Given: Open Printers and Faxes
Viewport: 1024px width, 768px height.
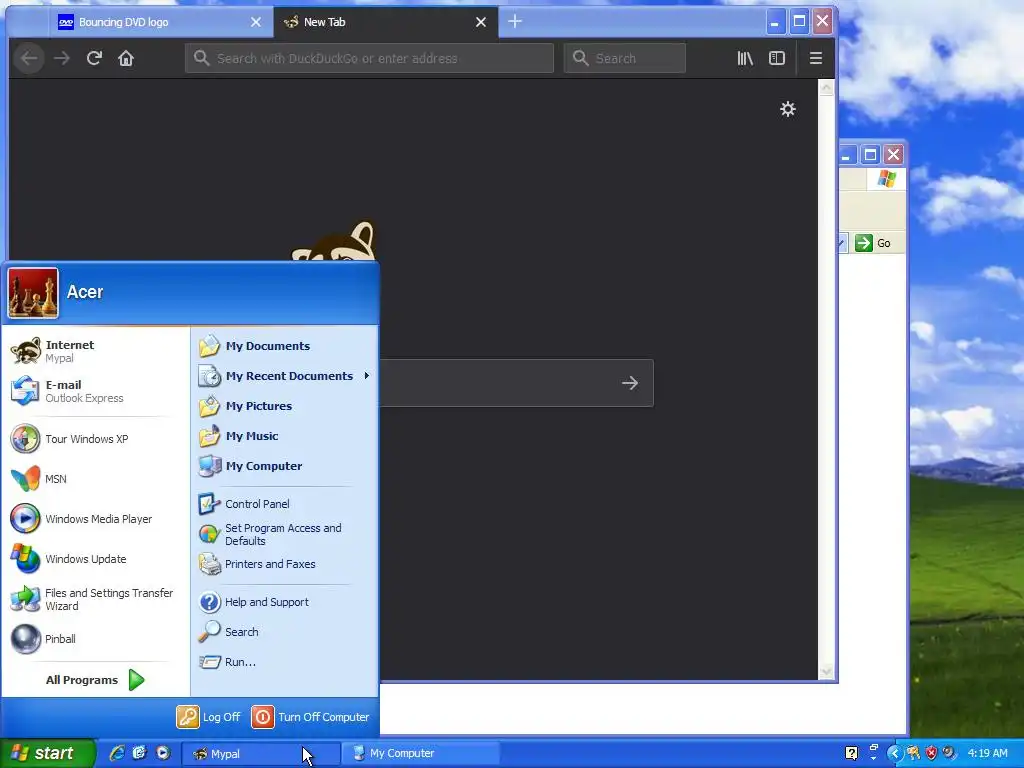Looking at the screenshot, I should click(285, 564).
